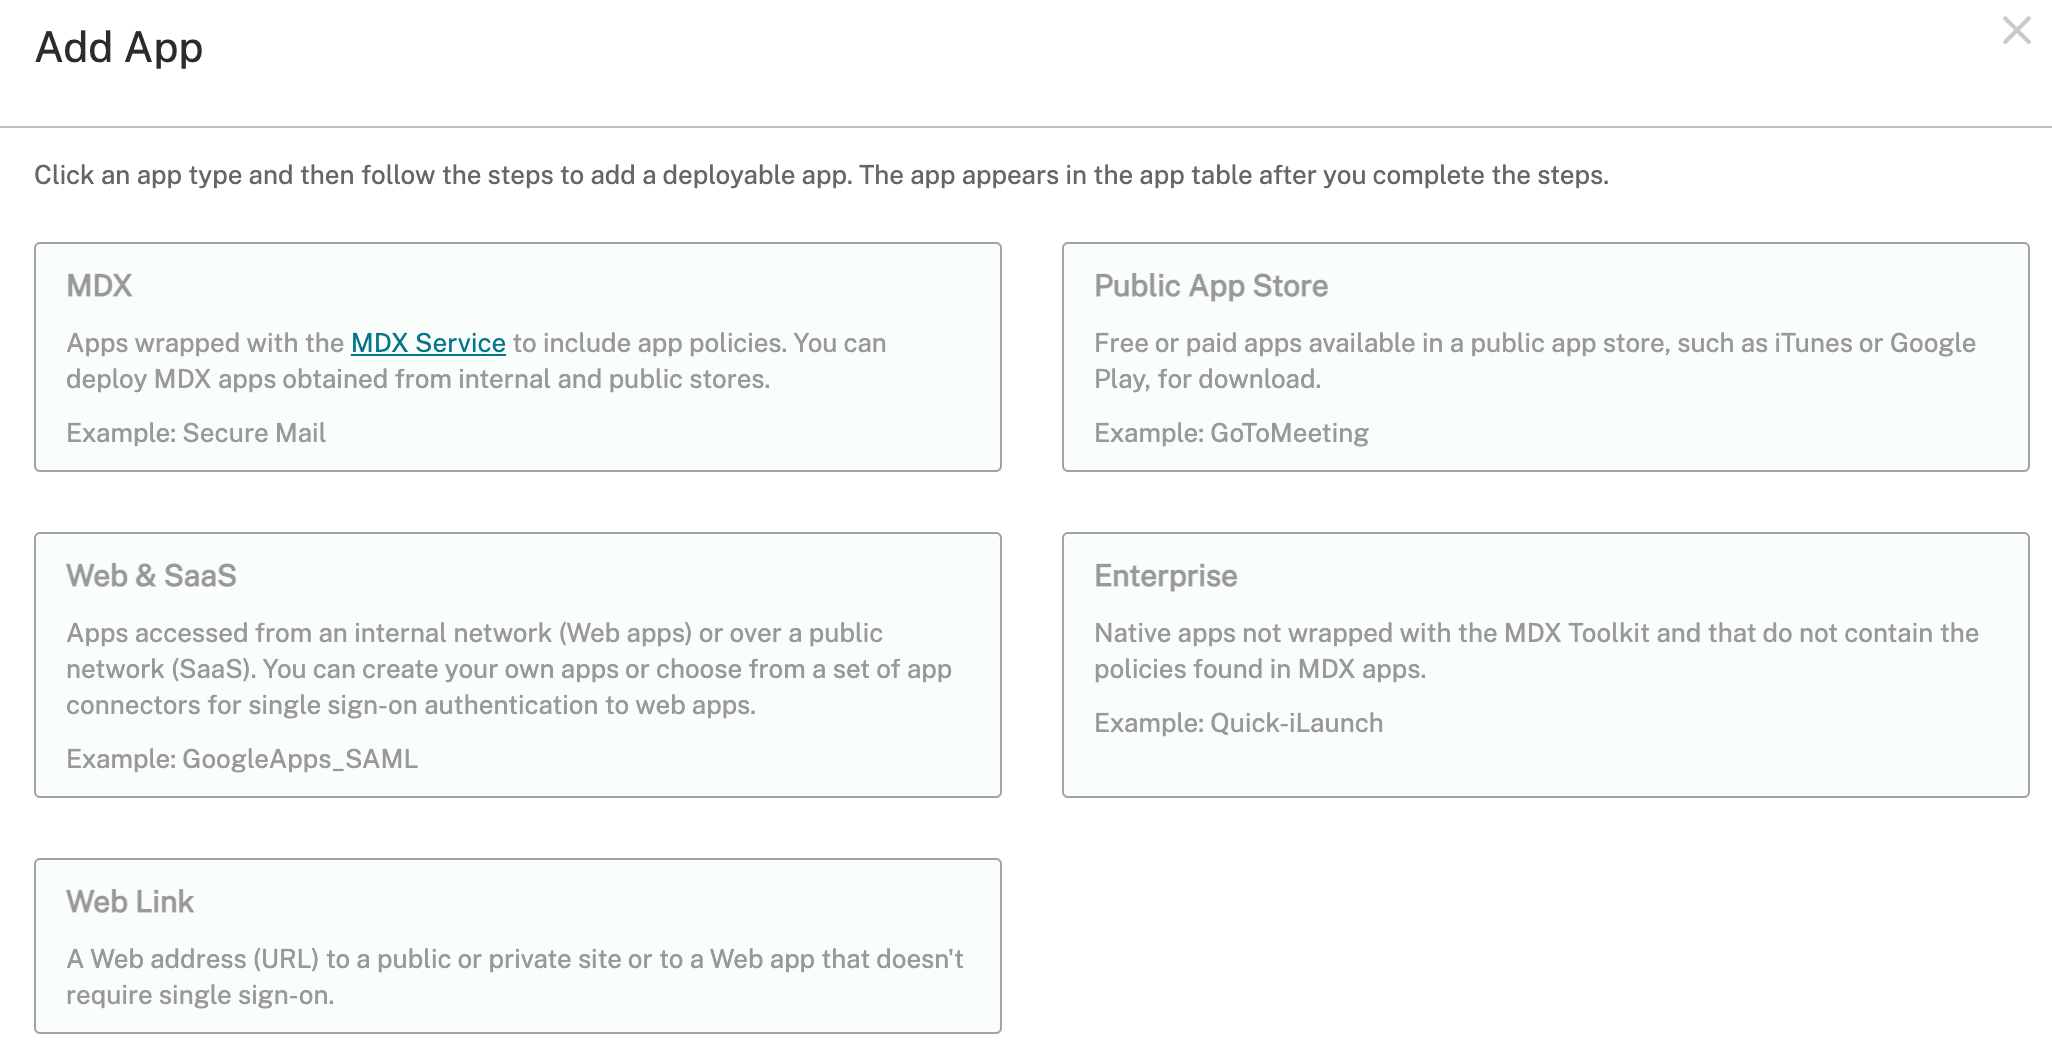Image resolution: width=2052 pixels, height=1042 pixels.
Task: Choose the Public App Store heading
Action: [1210, 286]
